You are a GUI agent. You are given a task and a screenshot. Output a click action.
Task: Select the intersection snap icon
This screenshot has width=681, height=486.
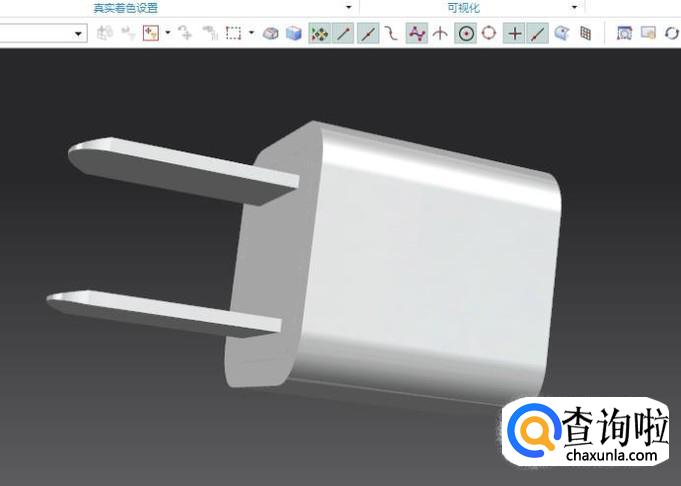point(441,33)
